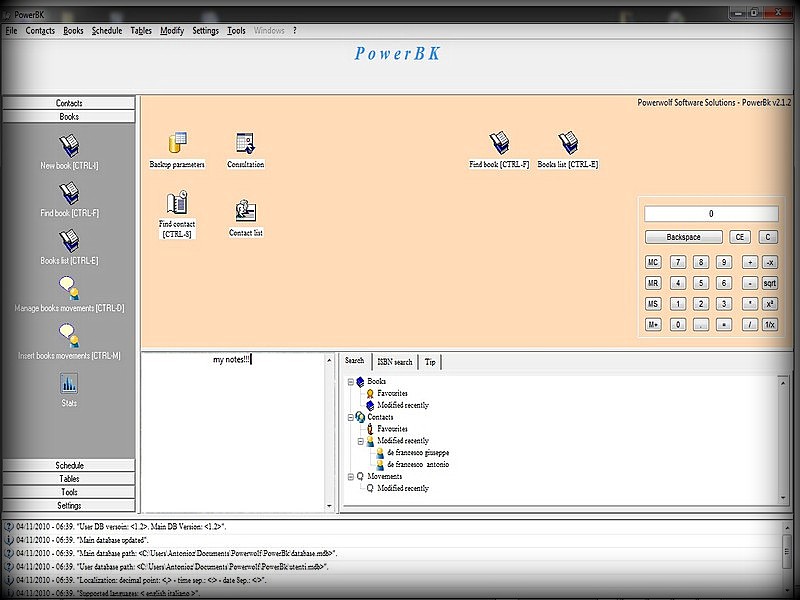The image size is (800, 600).
Task: Select Movements node in tree
Action: (x=384, y=477)
